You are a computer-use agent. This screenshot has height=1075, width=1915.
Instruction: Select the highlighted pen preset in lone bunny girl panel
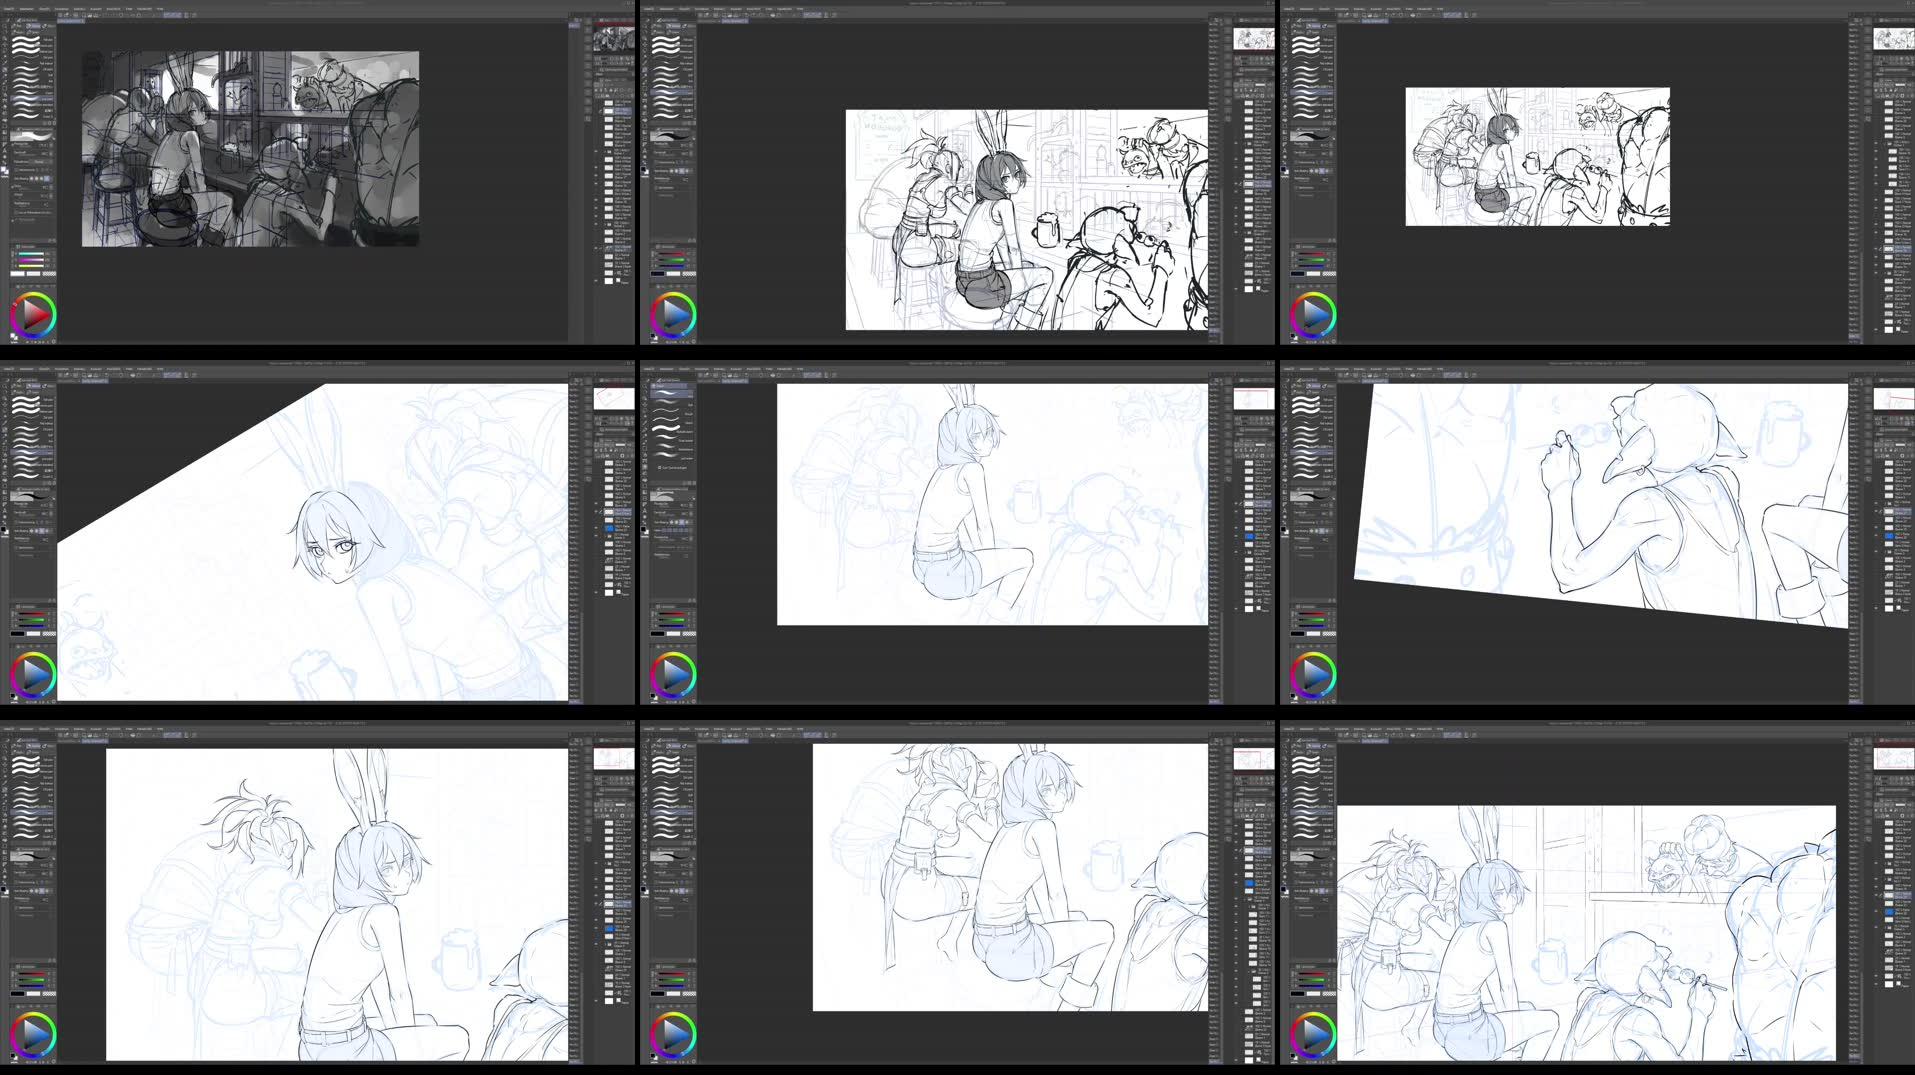(x=669, y=393)
